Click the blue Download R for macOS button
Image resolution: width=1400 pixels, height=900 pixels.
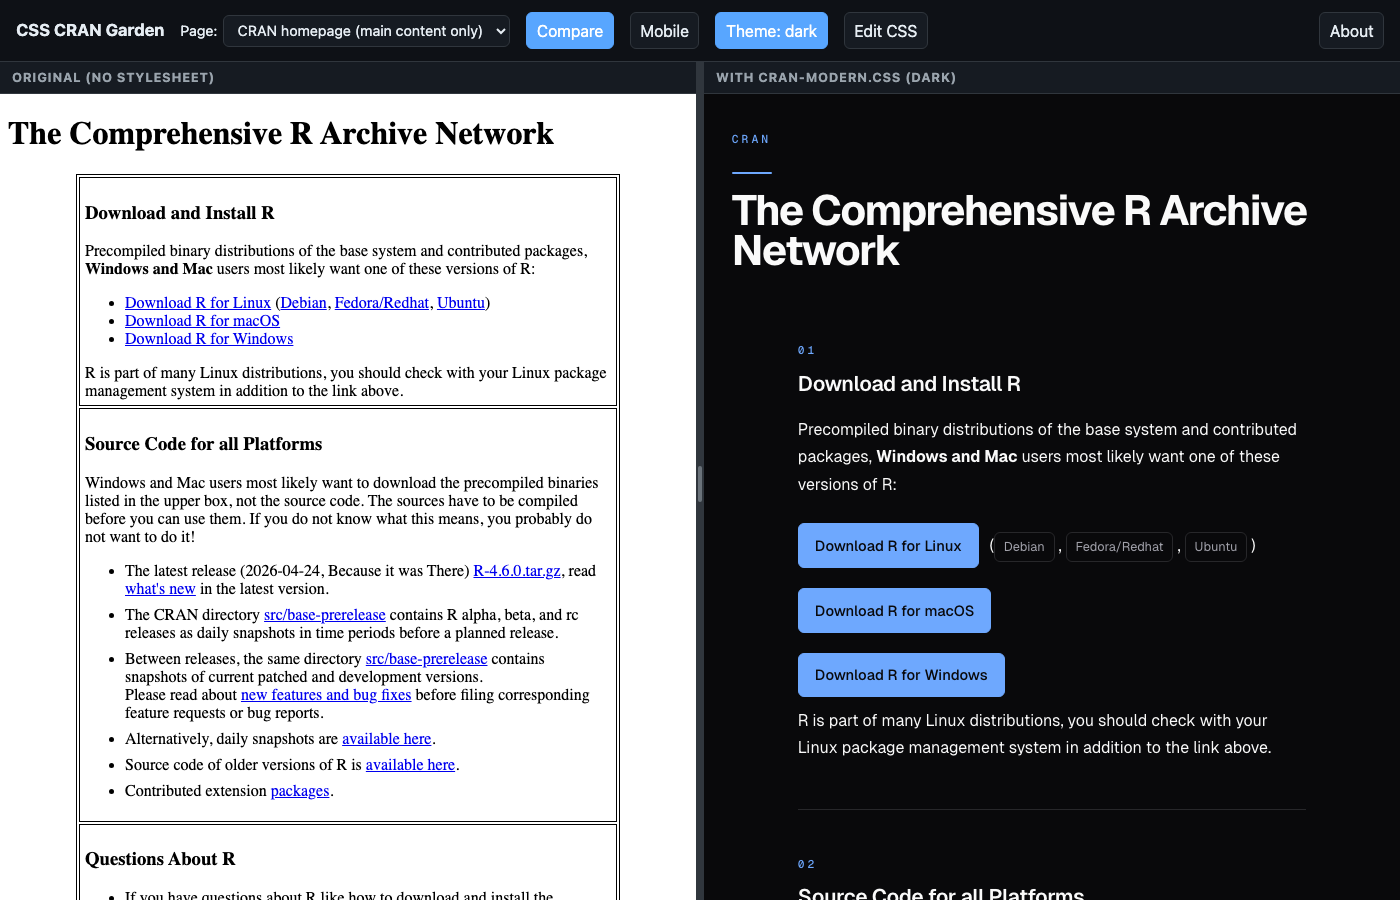[894, 611]
